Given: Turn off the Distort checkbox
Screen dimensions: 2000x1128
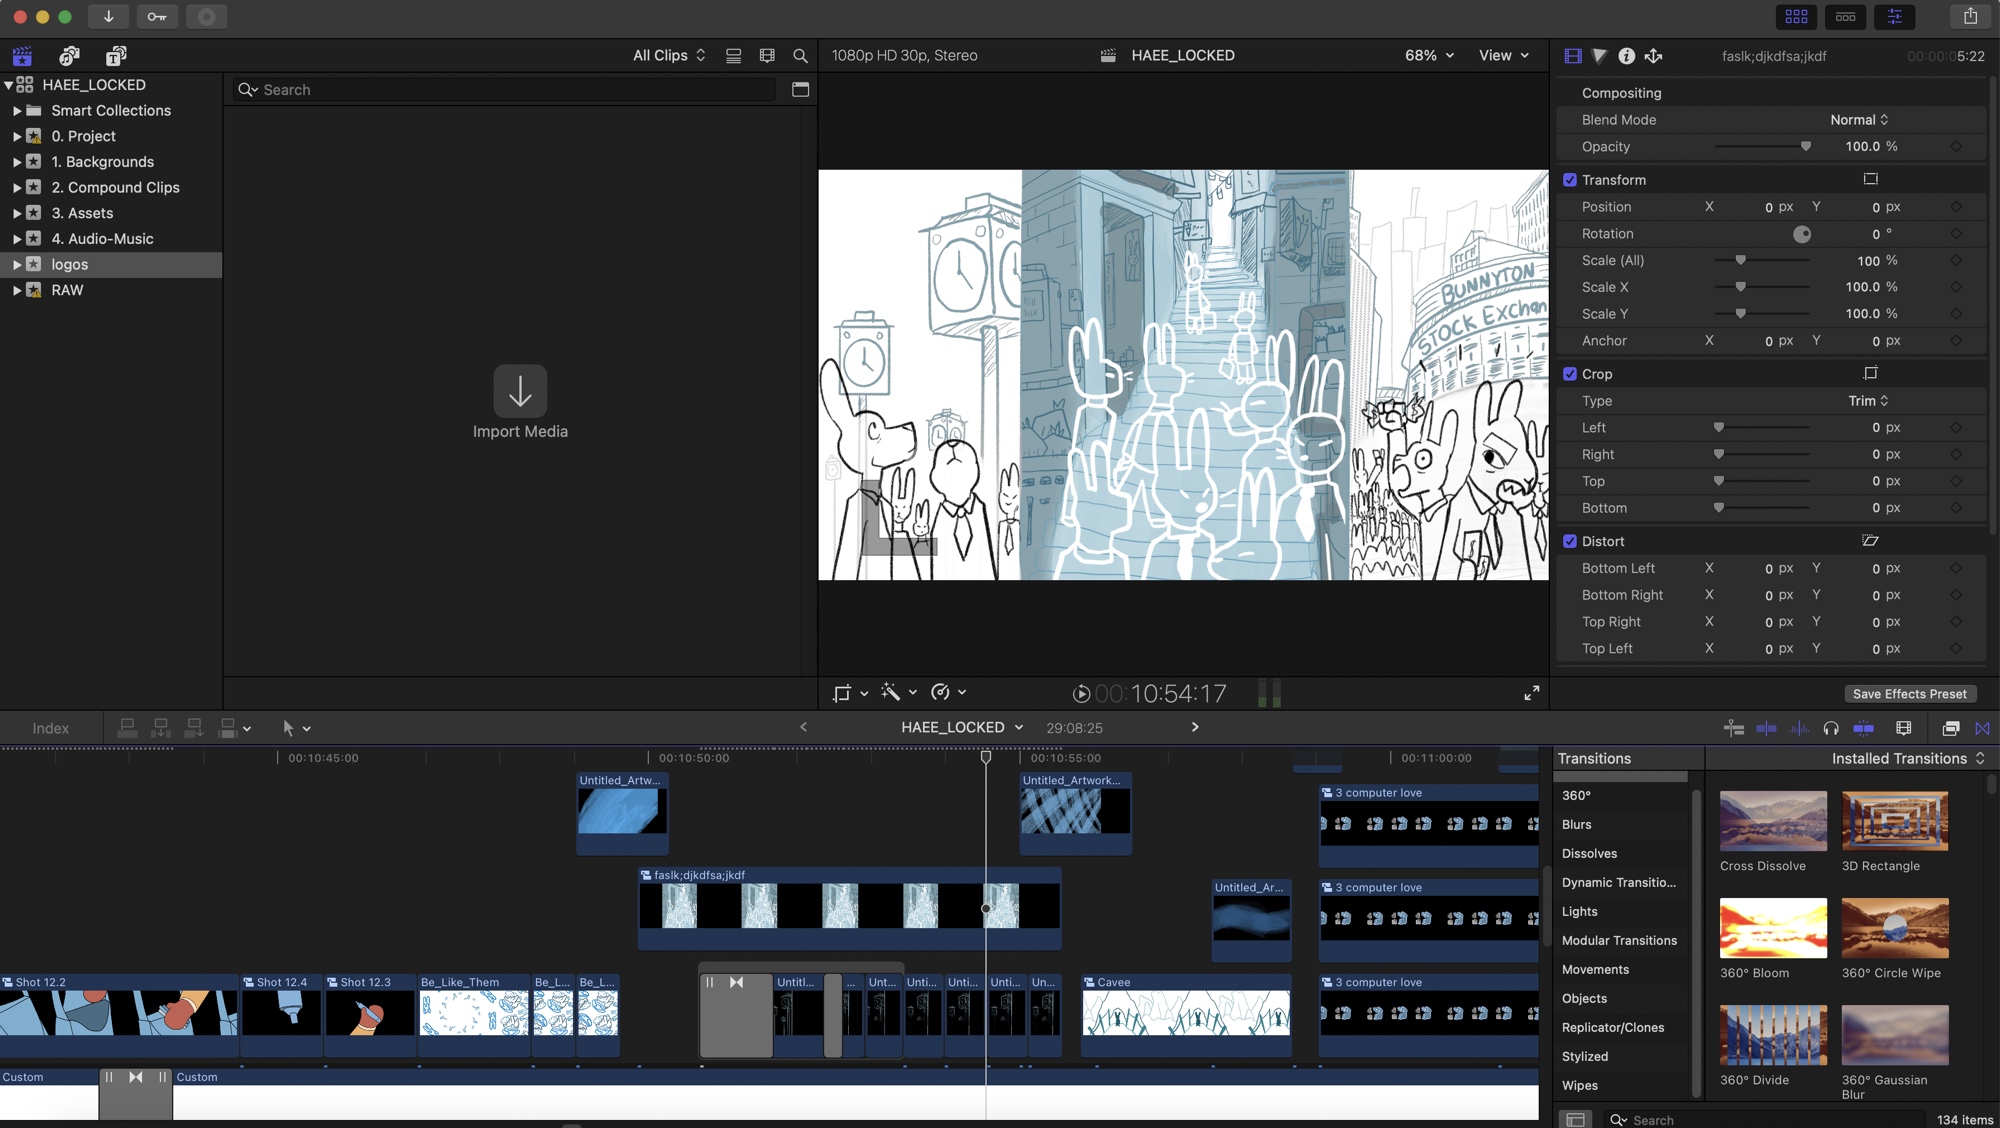Looking at the screenshot, I should tap(1570, 541).
